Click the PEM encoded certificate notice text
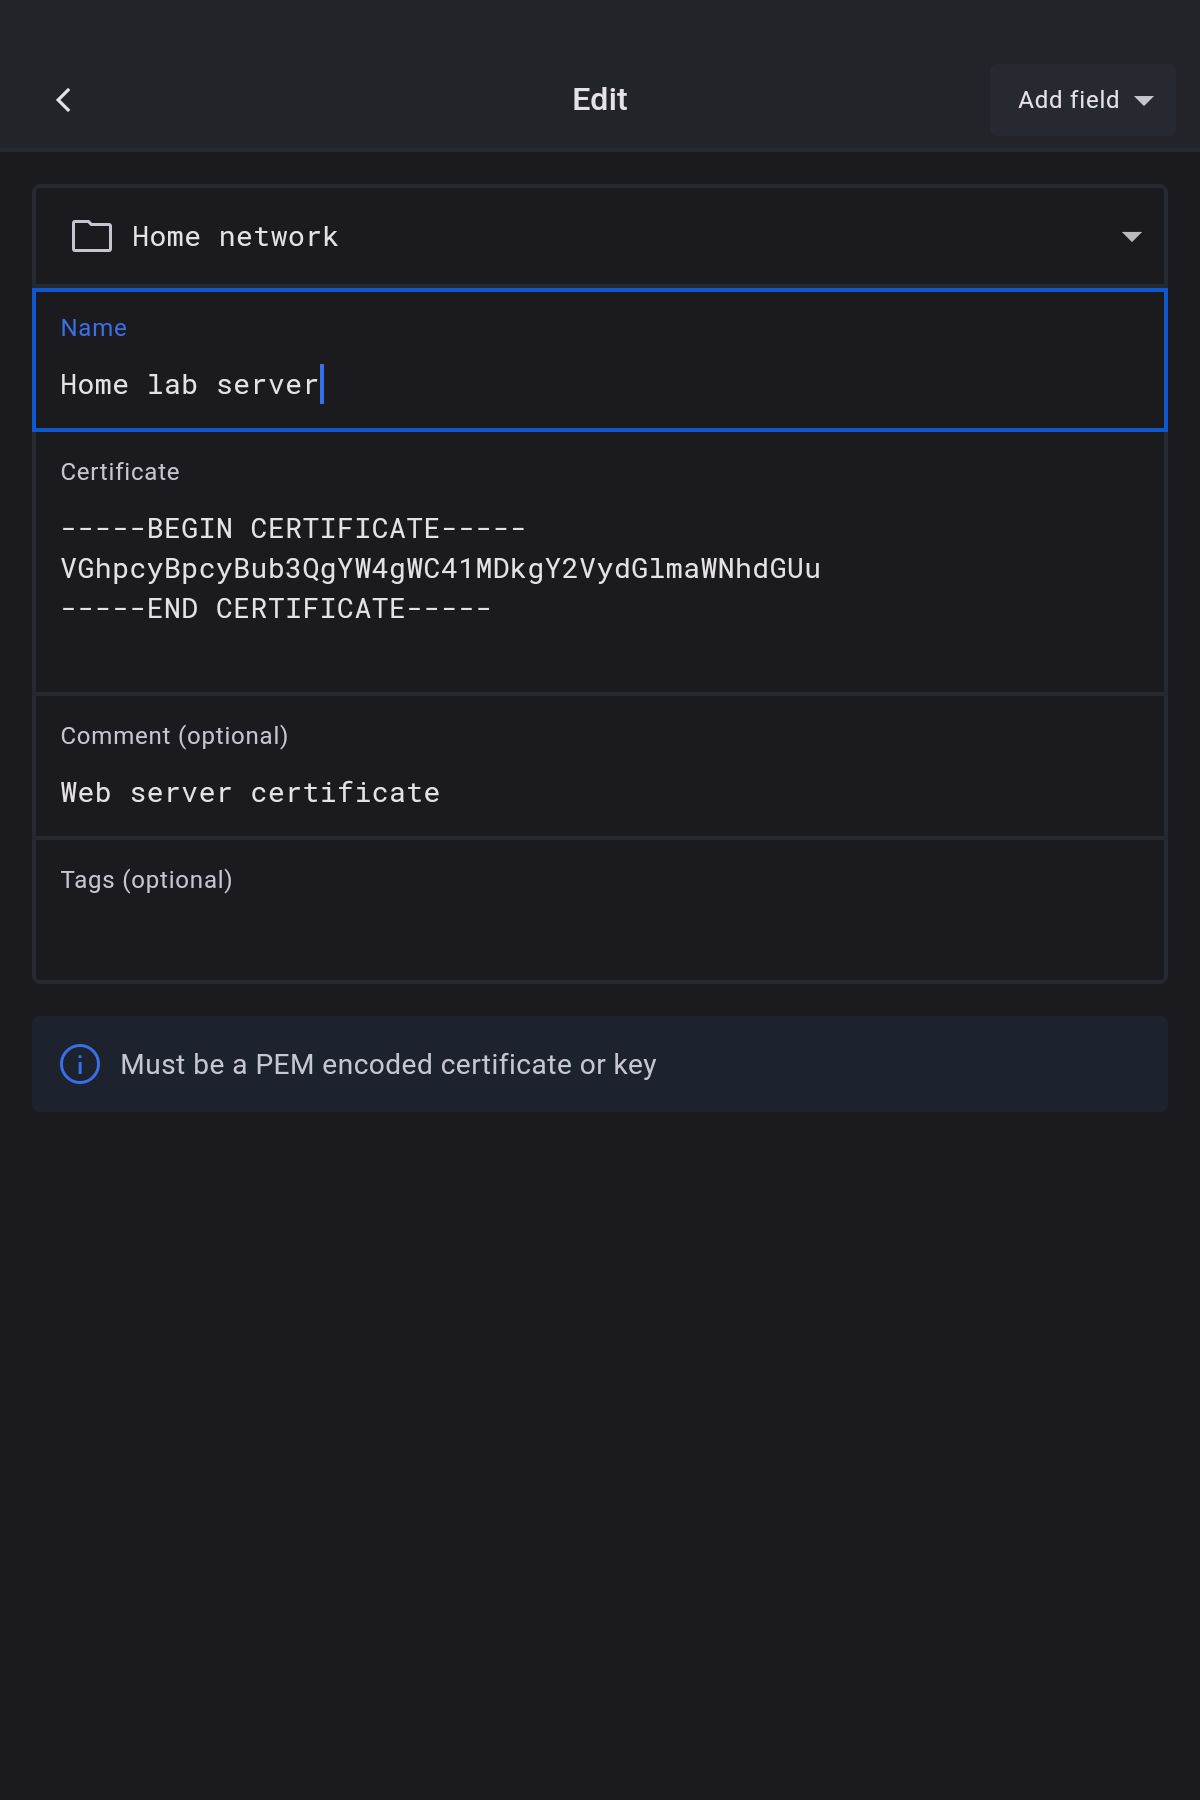 click(388, 1064)
